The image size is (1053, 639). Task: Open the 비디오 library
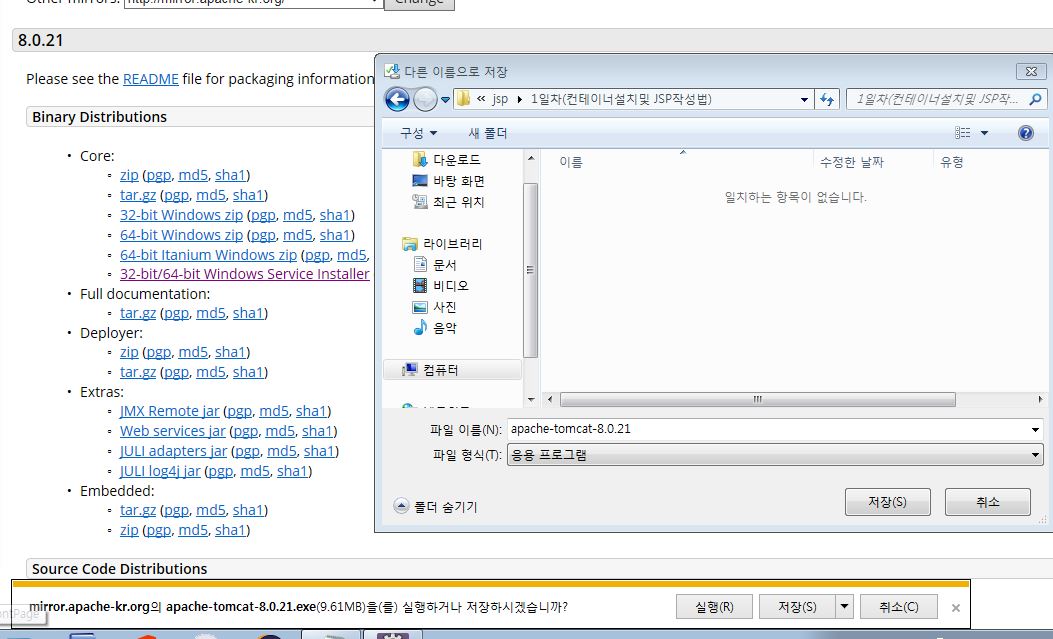440,285
